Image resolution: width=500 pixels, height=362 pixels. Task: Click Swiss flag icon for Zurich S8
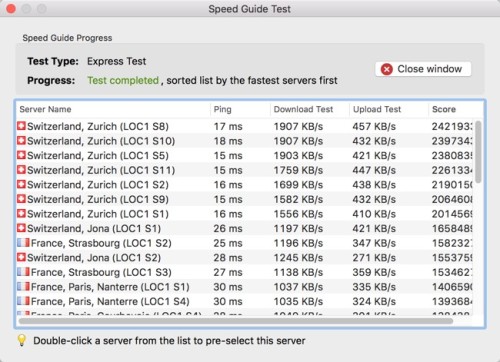(x=21, y=126)
